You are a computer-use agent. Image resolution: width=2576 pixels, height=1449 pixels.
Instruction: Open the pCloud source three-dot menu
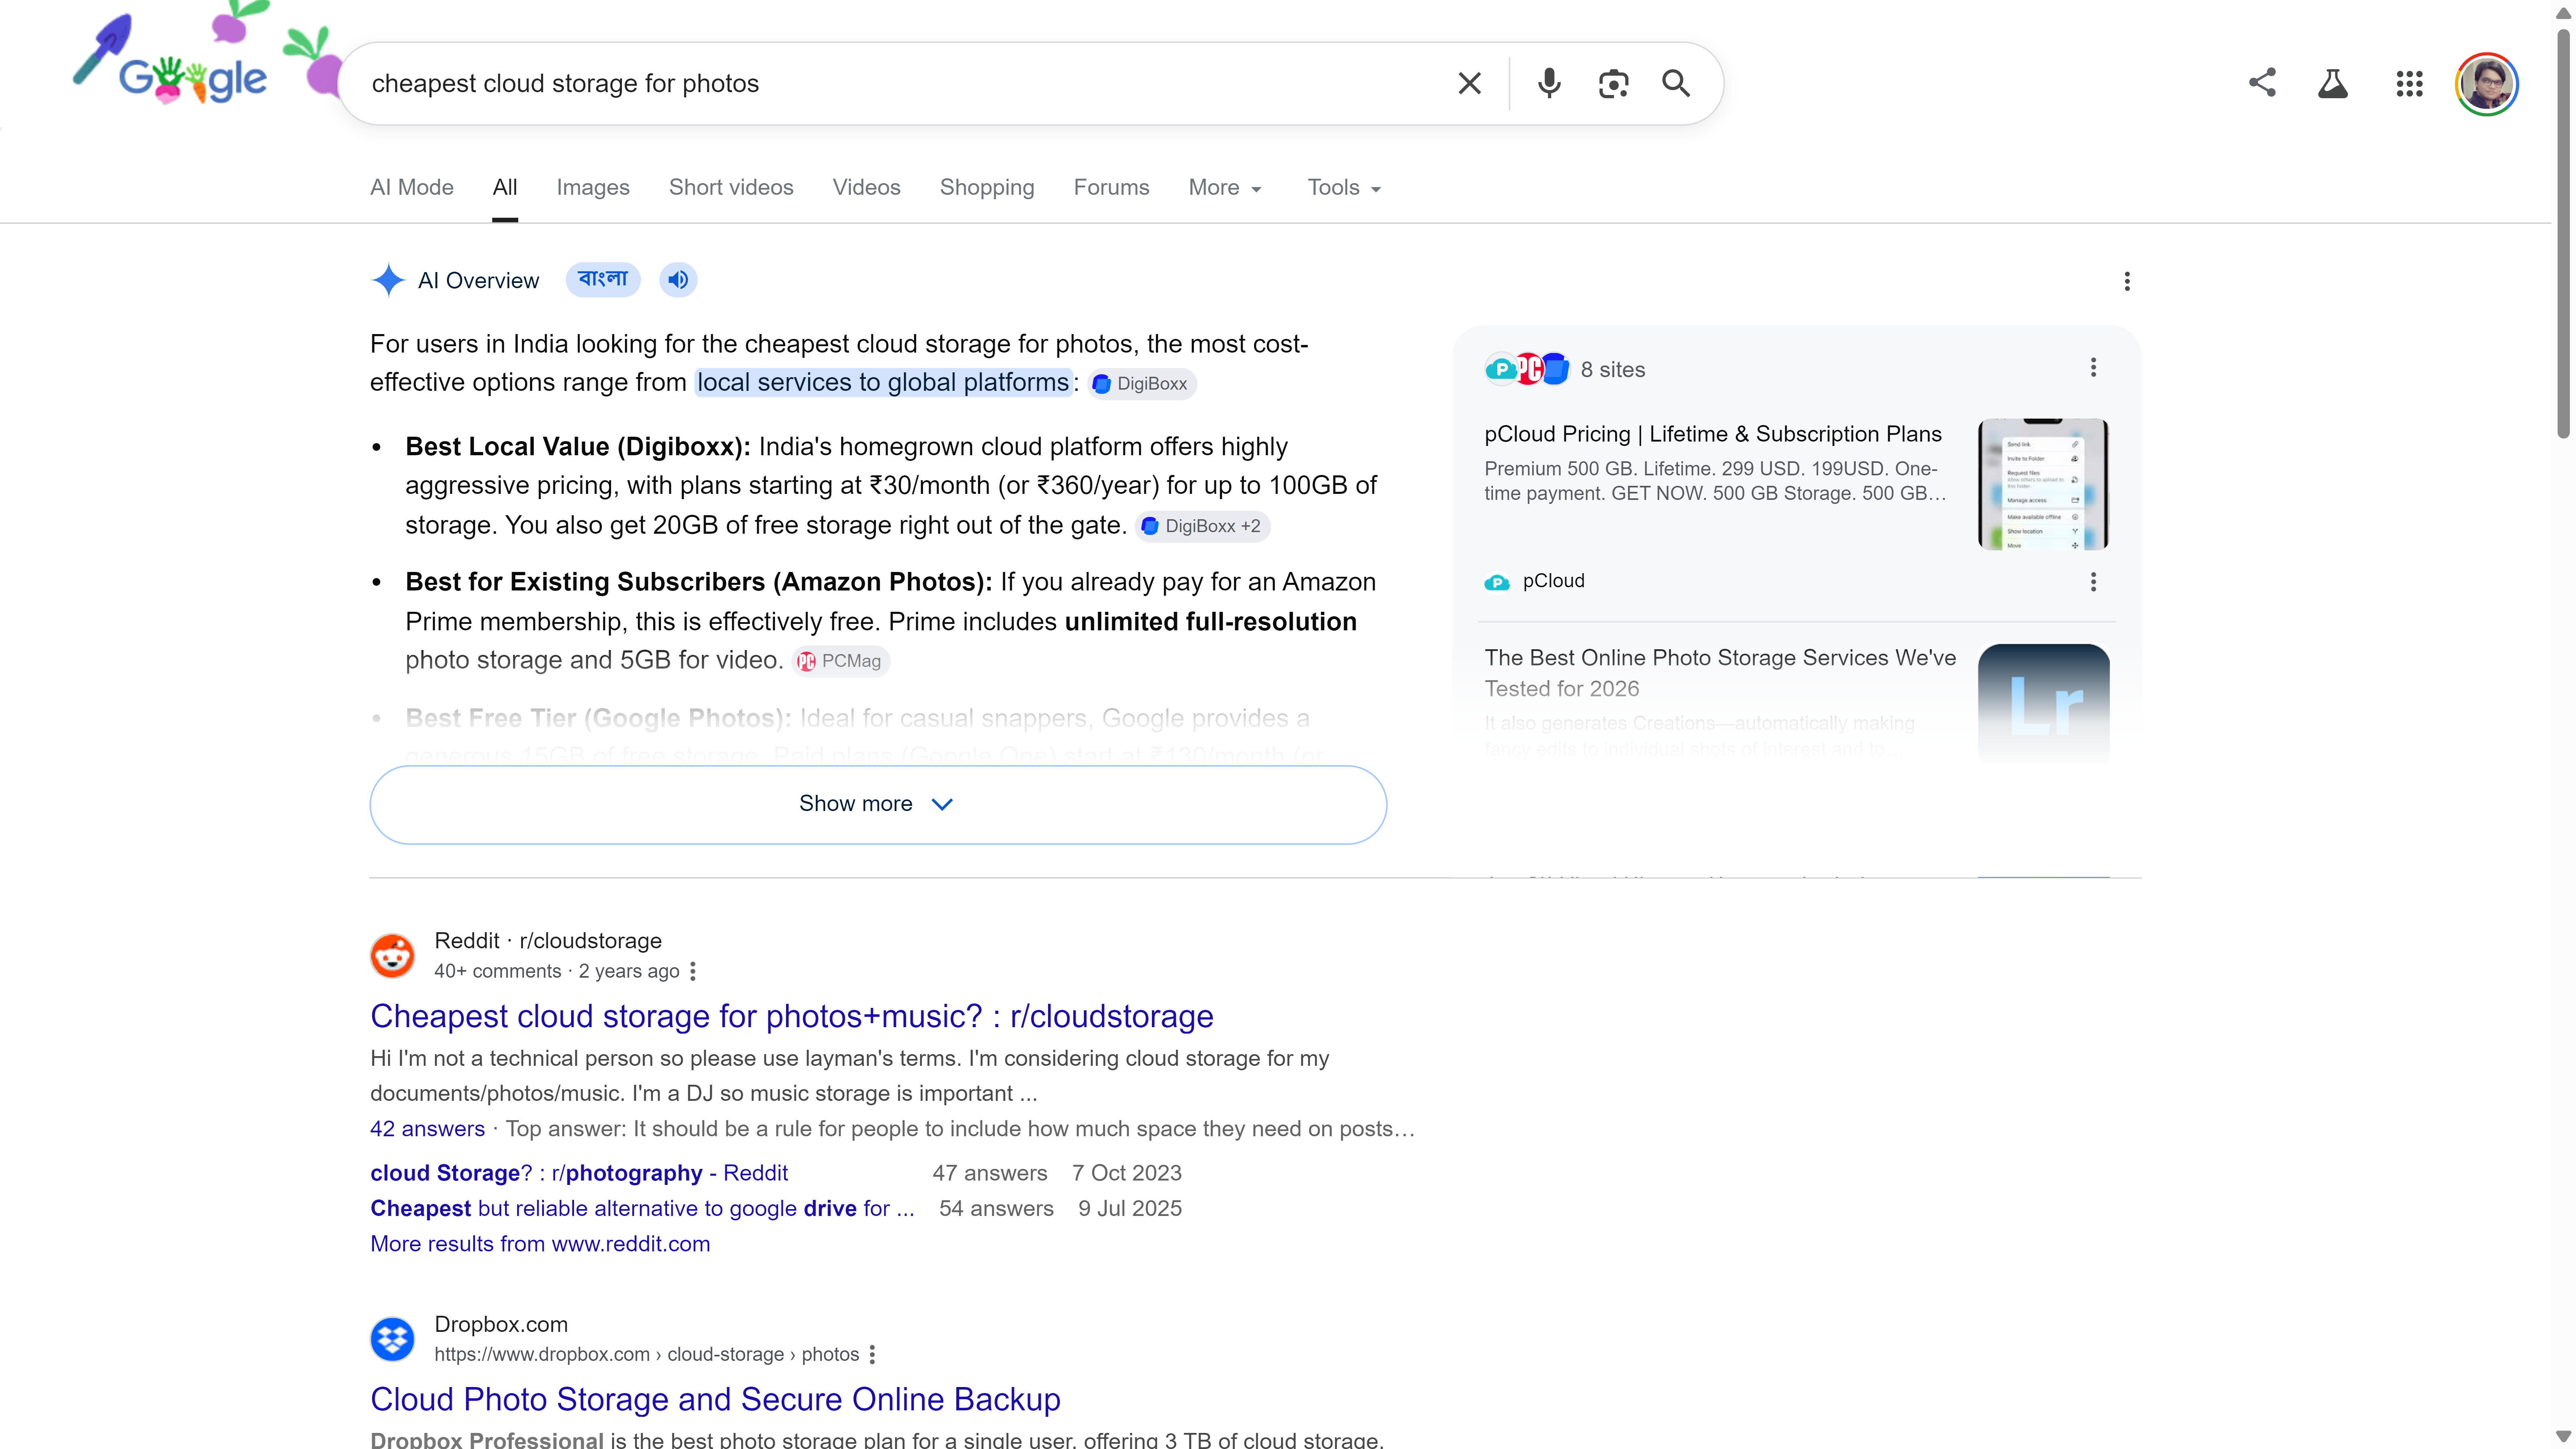pyautogui.click(x=2093, y=582)
